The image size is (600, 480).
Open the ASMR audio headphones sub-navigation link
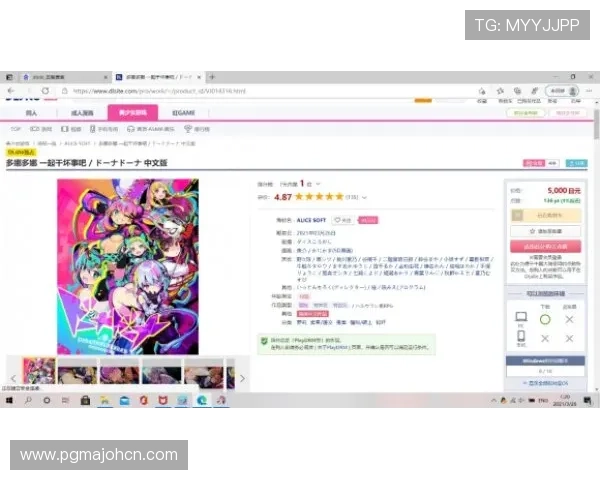(150, 129)
